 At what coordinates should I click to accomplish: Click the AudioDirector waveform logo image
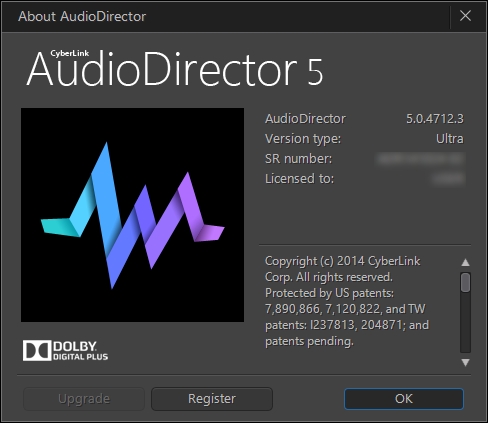point(132,215)
